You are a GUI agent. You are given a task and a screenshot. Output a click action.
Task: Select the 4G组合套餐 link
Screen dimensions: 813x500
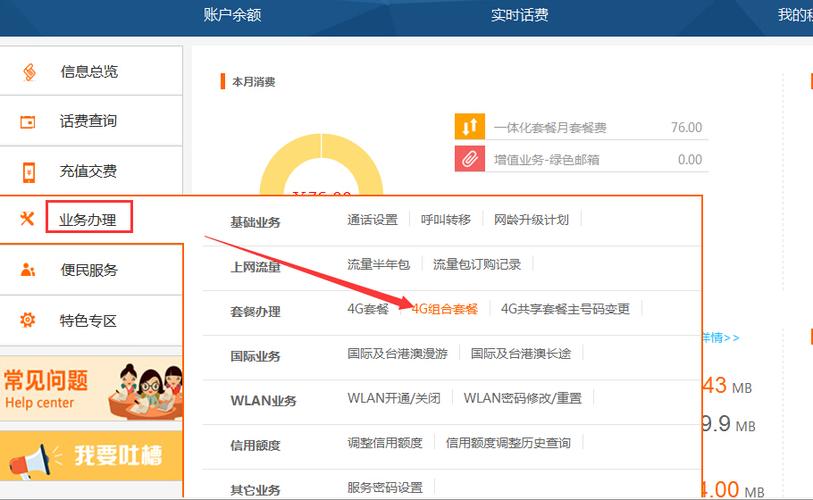[445, 309]
